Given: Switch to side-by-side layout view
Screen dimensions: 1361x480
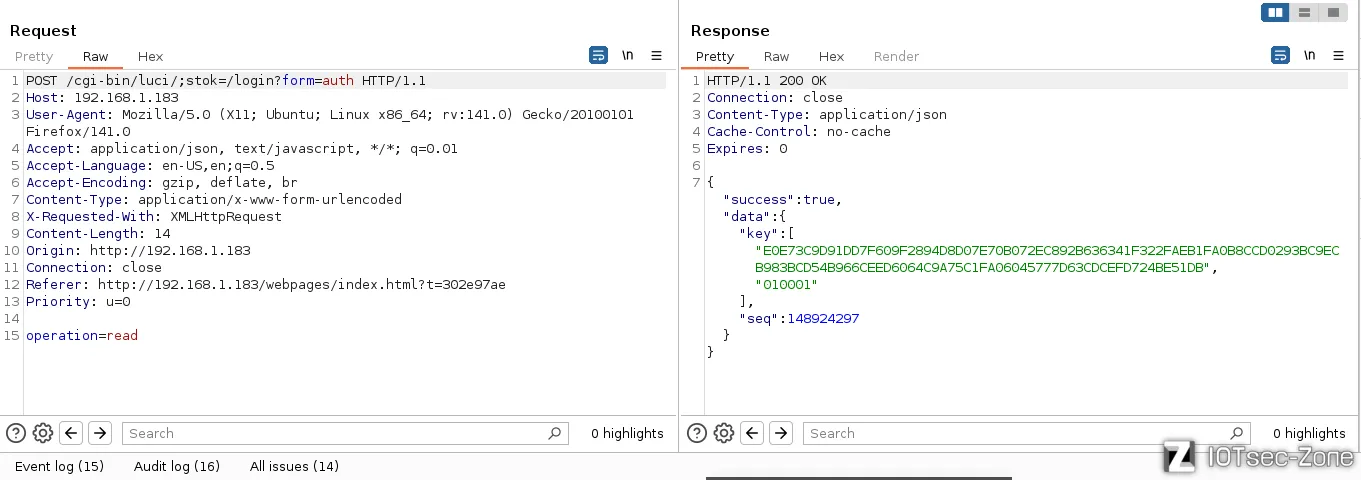Looking at the screenshot, I should [x=1275, y=12].
